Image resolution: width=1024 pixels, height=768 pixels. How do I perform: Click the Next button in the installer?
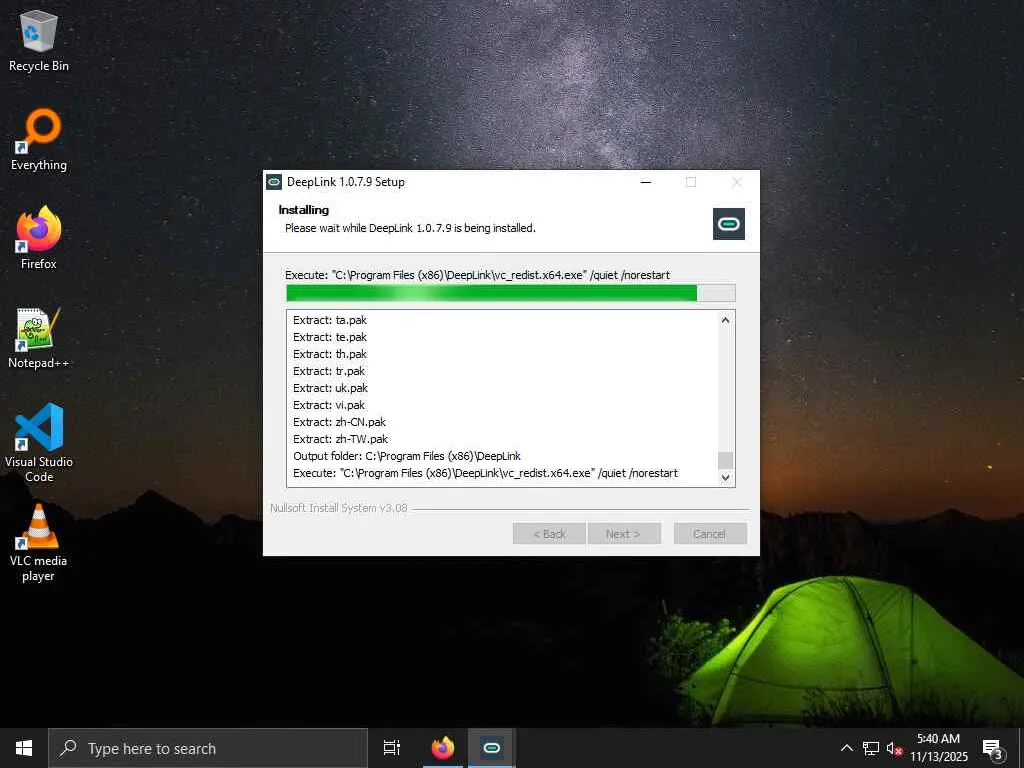tap(624, 534)
